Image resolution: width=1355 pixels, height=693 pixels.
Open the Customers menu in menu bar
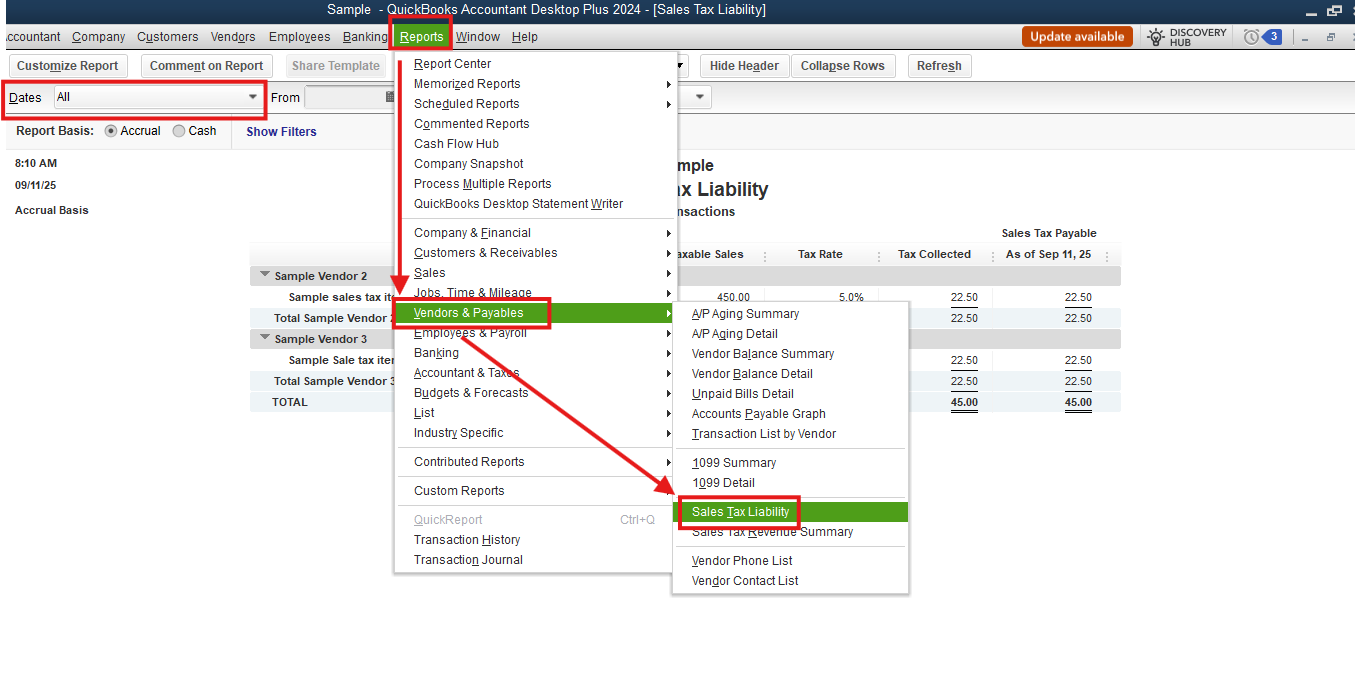(x=167, y=37)
